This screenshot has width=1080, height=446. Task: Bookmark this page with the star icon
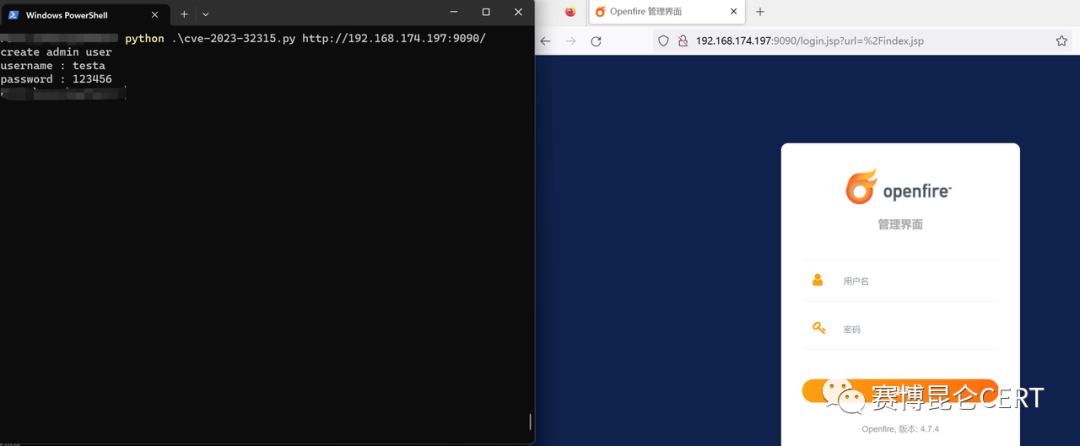pos(1061,41)
